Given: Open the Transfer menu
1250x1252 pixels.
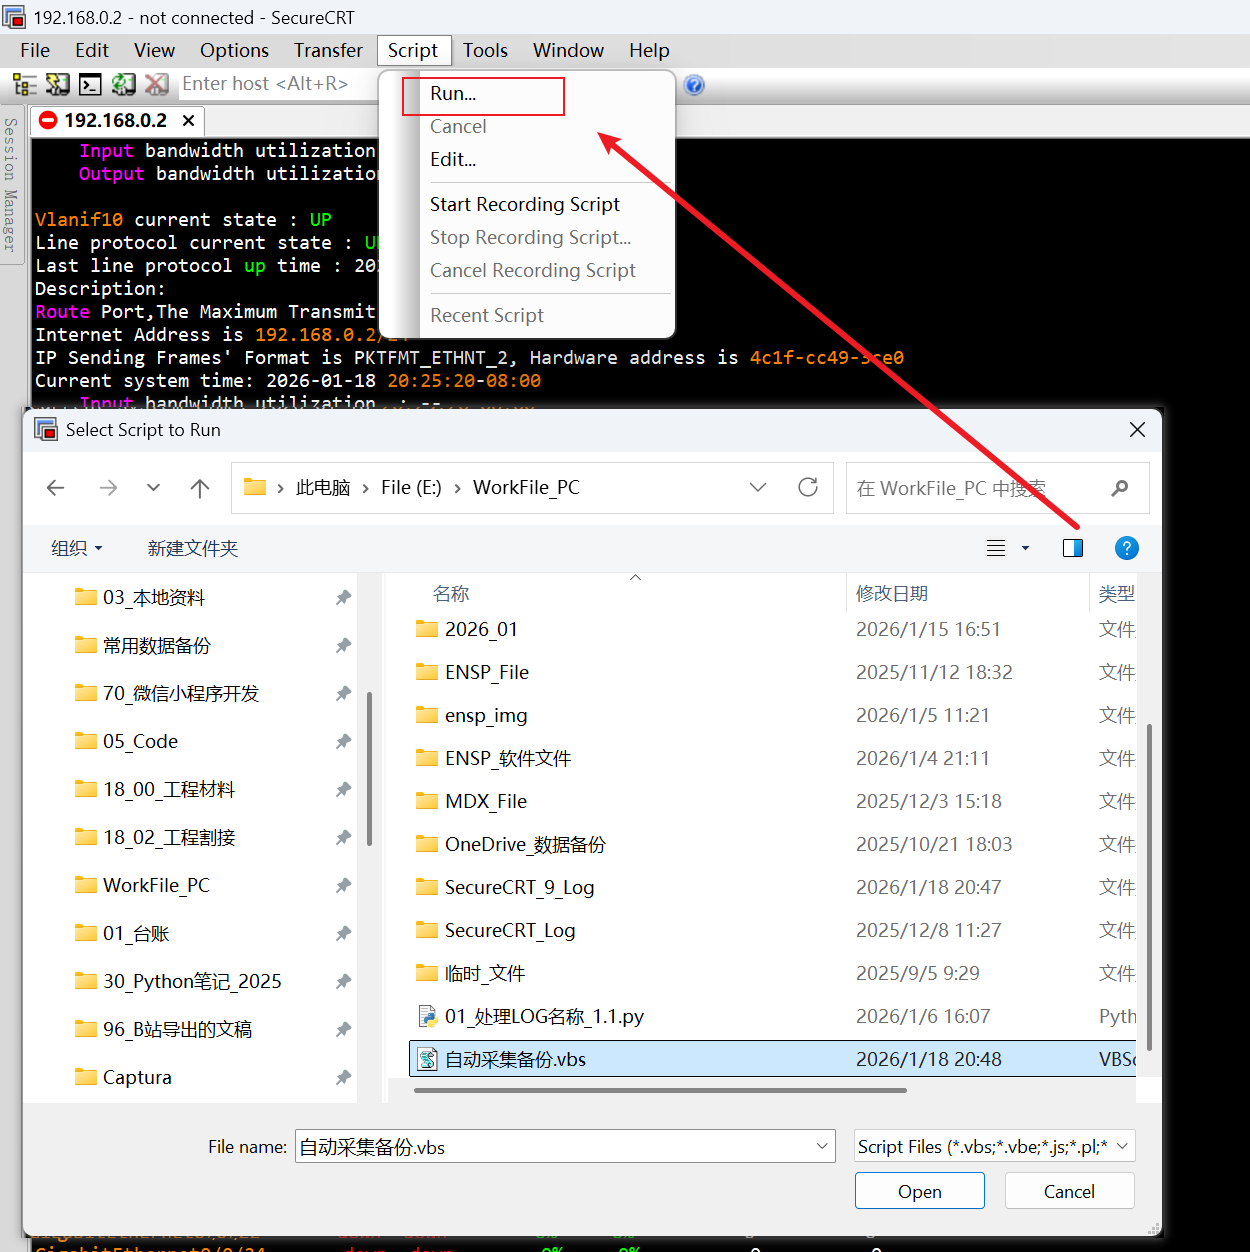Looking at the screenshot, I should 328,50.
